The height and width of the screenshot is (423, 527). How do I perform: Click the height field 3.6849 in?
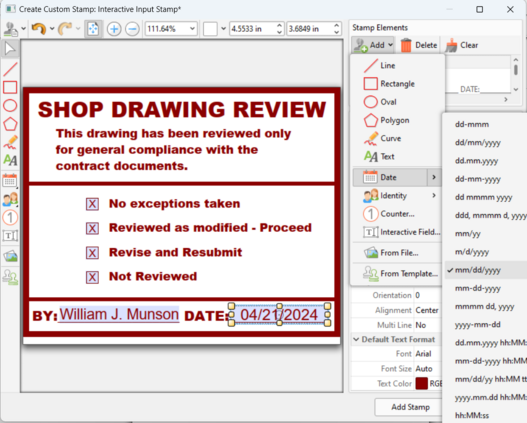(x=310, y=29)
